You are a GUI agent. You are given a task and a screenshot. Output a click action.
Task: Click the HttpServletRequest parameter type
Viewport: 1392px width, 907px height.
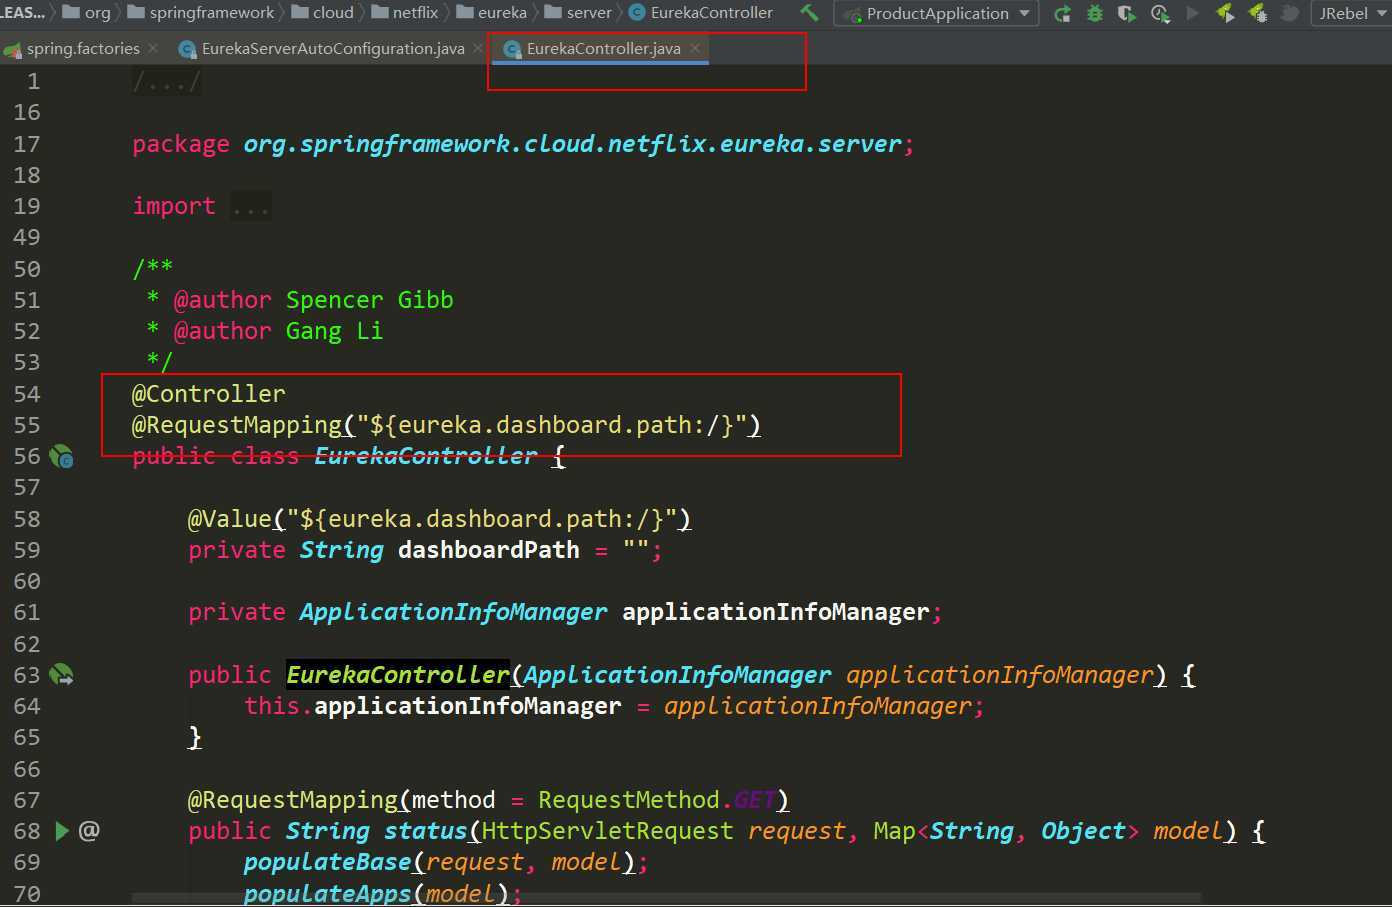pyautogui.click(x=608, y=831)
